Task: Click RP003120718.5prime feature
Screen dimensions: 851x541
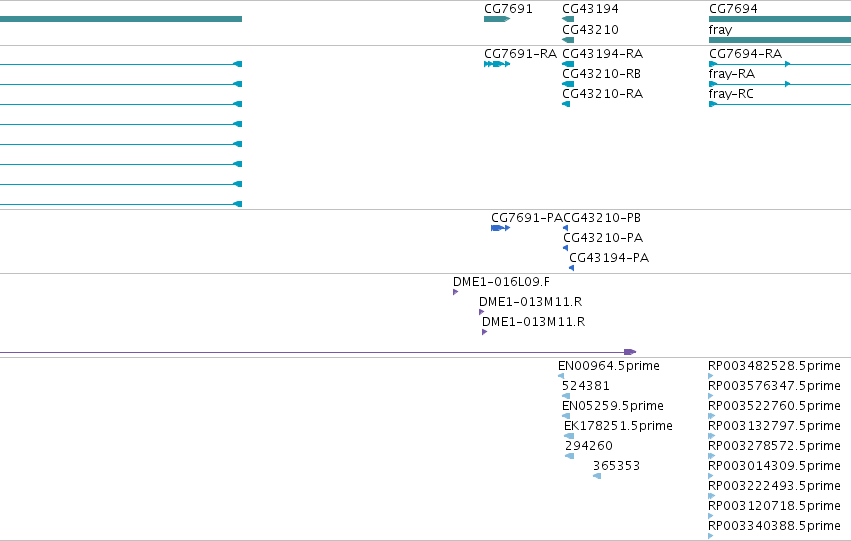Action: pyautogui.click(x=774, y=506)
